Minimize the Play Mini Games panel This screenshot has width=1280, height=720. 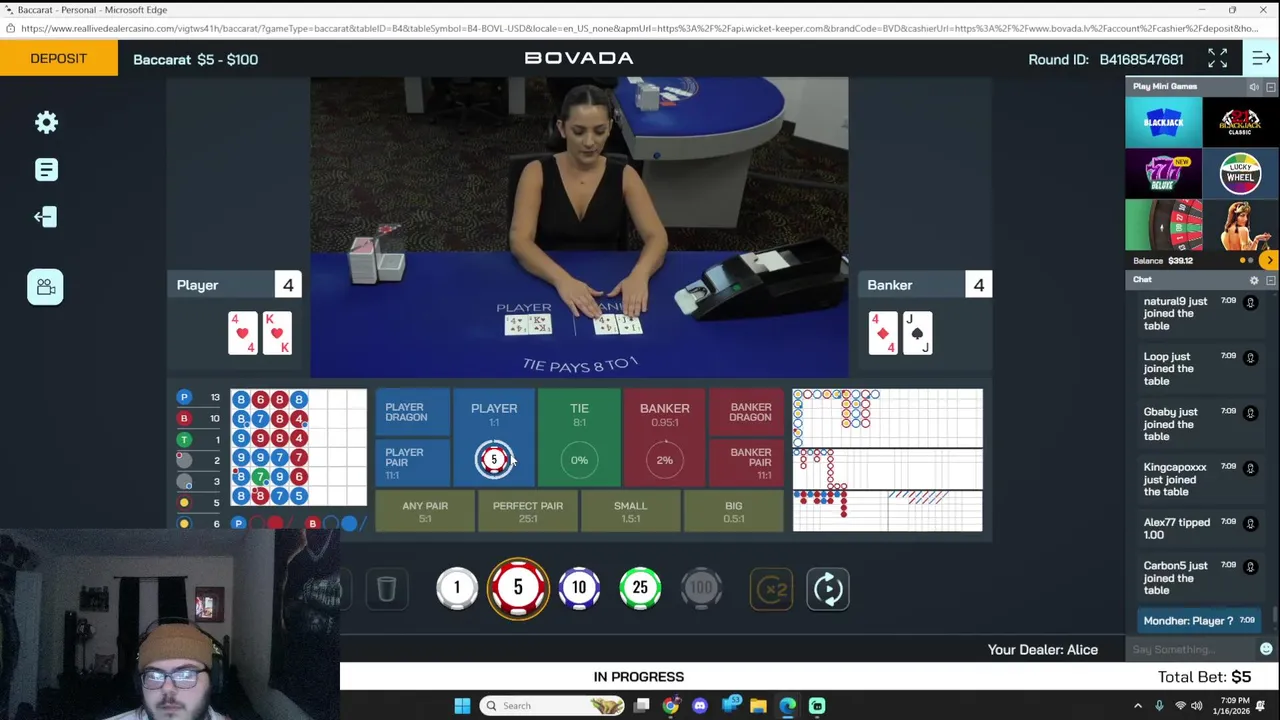click(1271, 87)
